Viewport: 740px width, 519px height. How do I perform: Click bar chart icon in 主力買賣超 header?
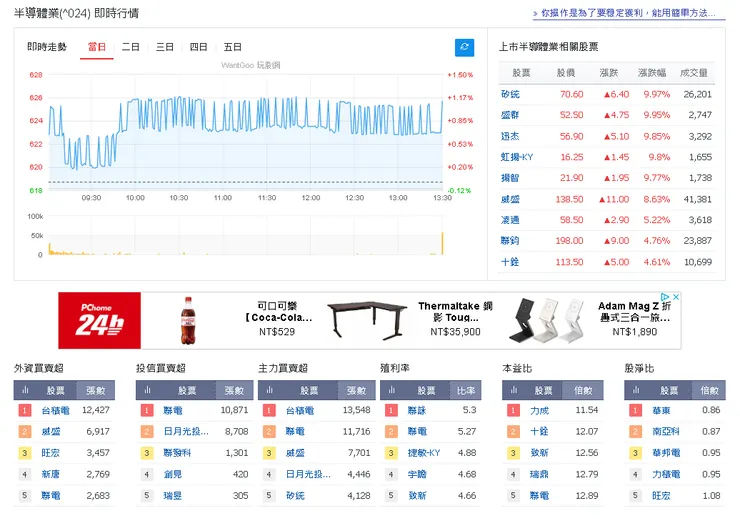(x=270, y=390)
